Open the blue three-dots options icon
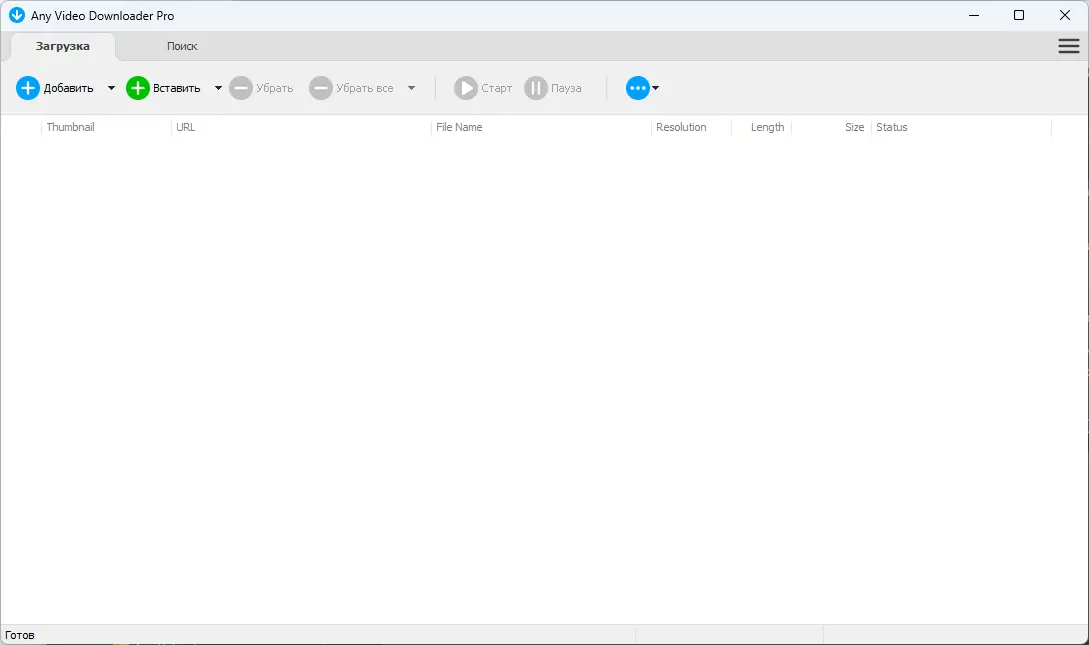1089x645 pixels. [637, 88]
